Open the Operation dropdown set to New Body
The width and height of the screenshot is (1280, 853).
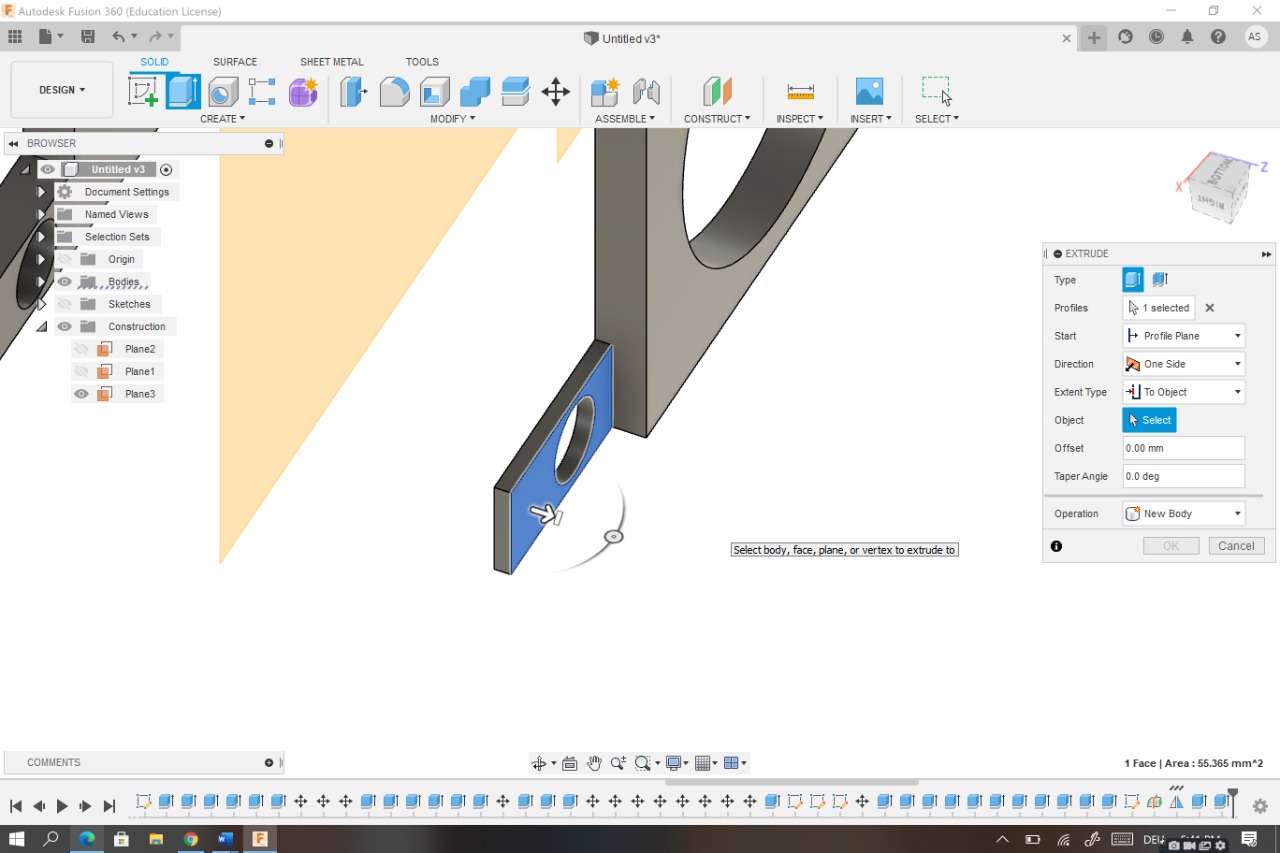point(1184,514)
